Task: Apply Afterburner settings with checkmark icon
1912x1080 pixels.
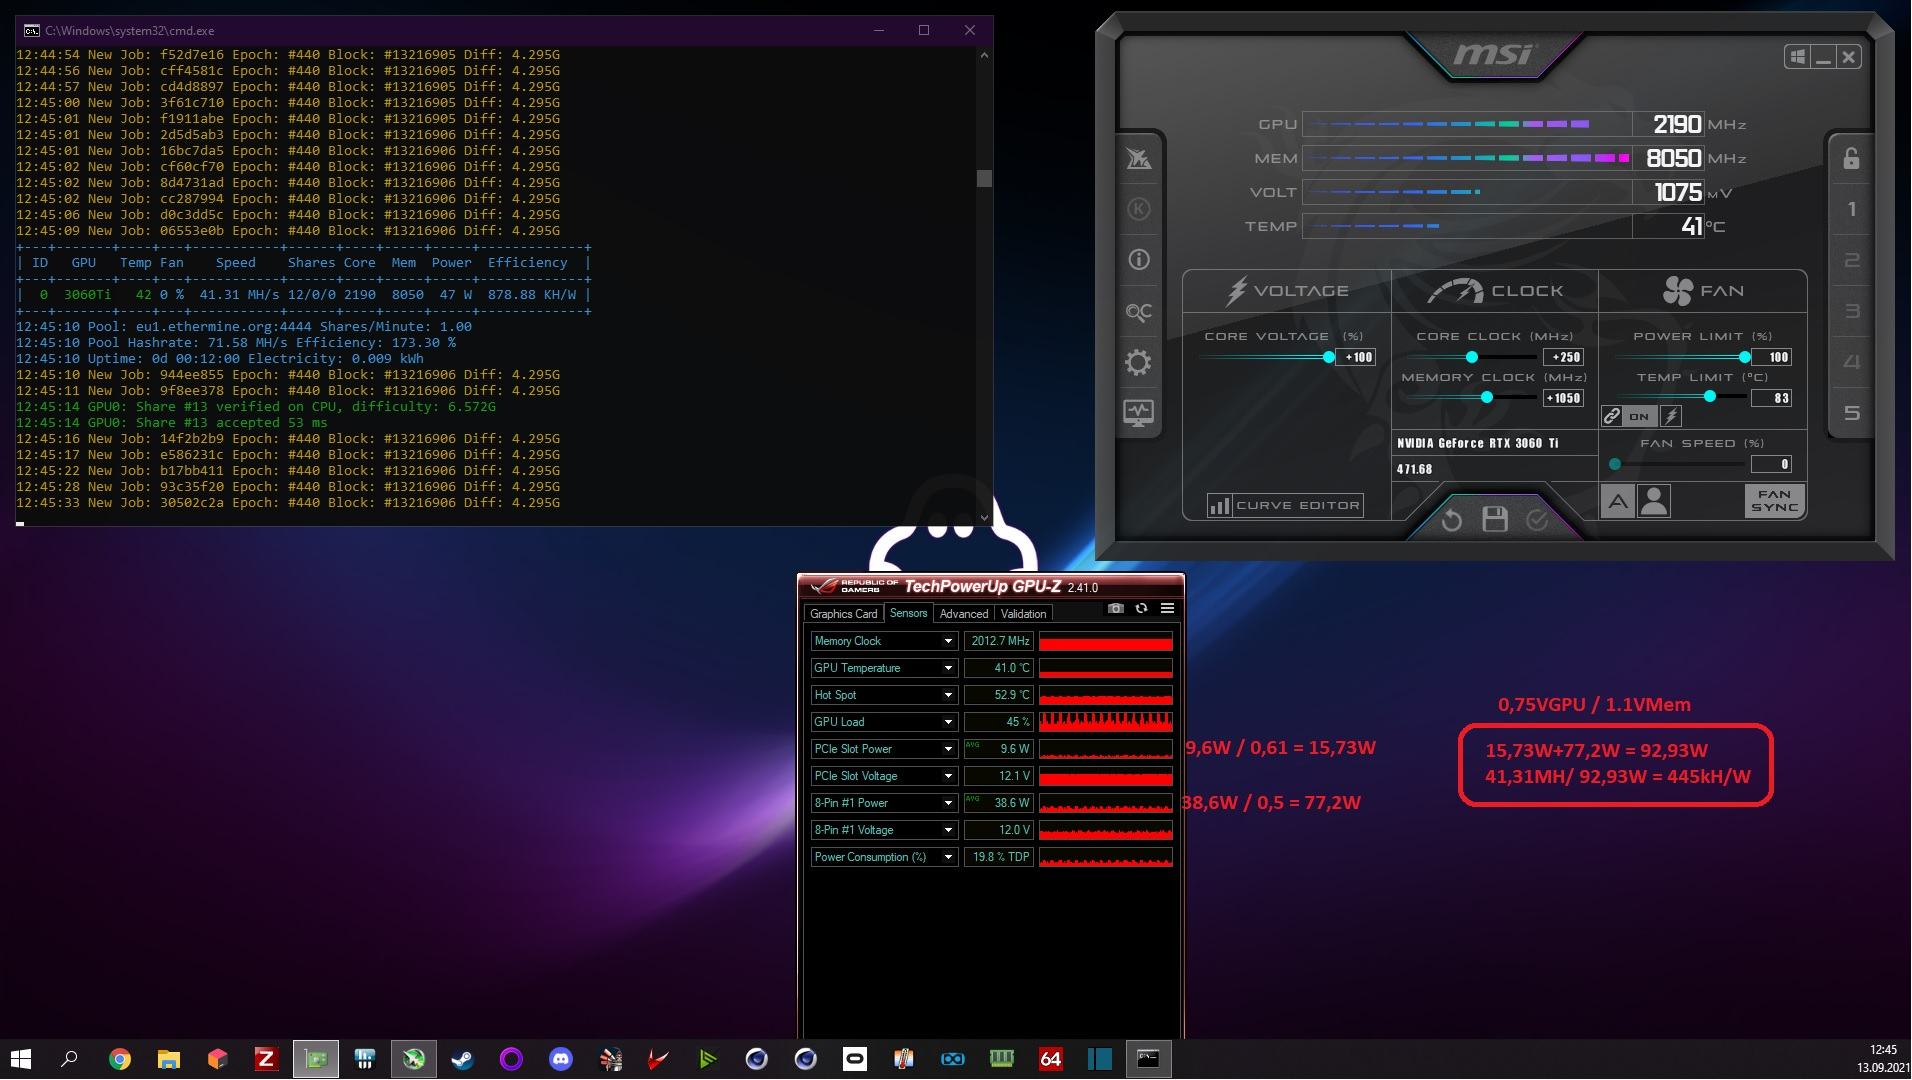Action: (x=1537, y=519)
